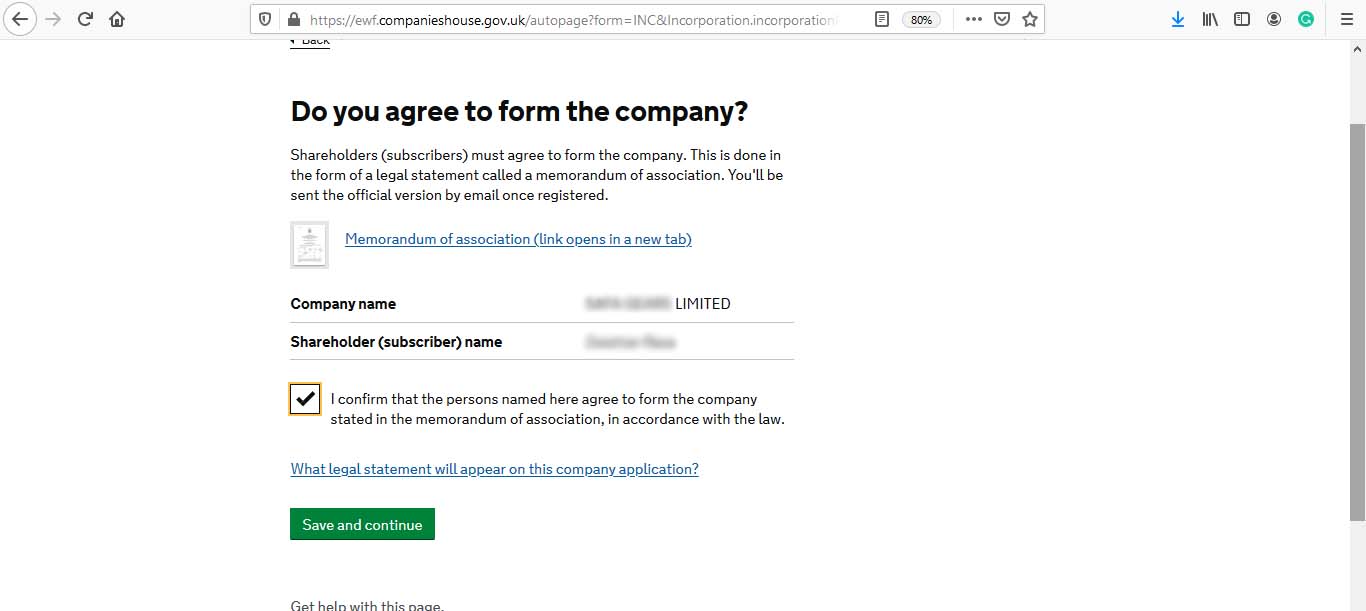Uncheck the agree-to-form-company confirmation checkbox
This screenshot has height=611, width=1366.
pos(305,398)
